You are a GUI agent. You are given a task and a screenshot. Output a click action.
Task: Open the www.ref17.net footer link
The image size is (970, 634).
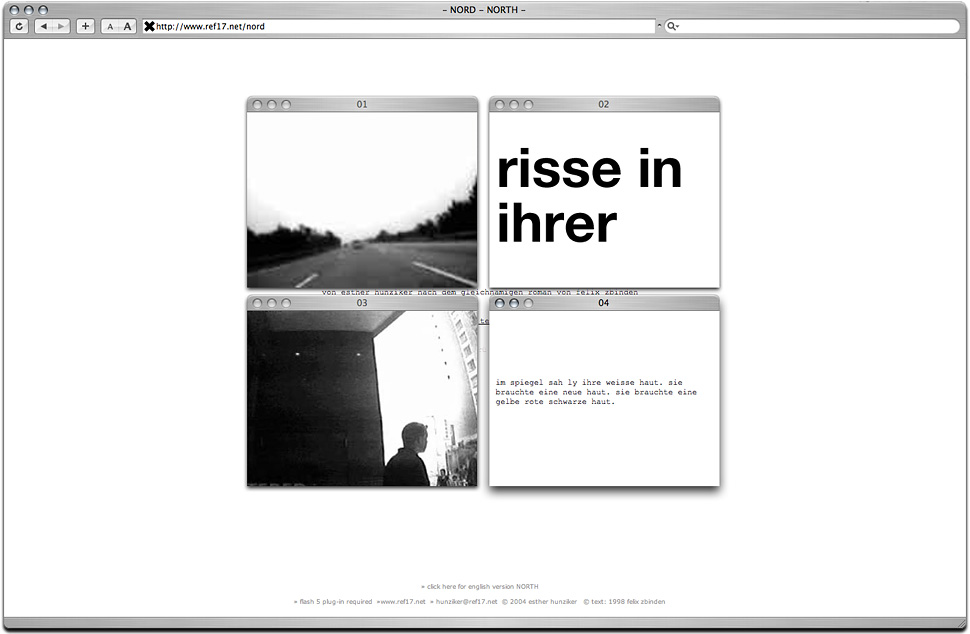pyautogui.click(x=402, y=602)
